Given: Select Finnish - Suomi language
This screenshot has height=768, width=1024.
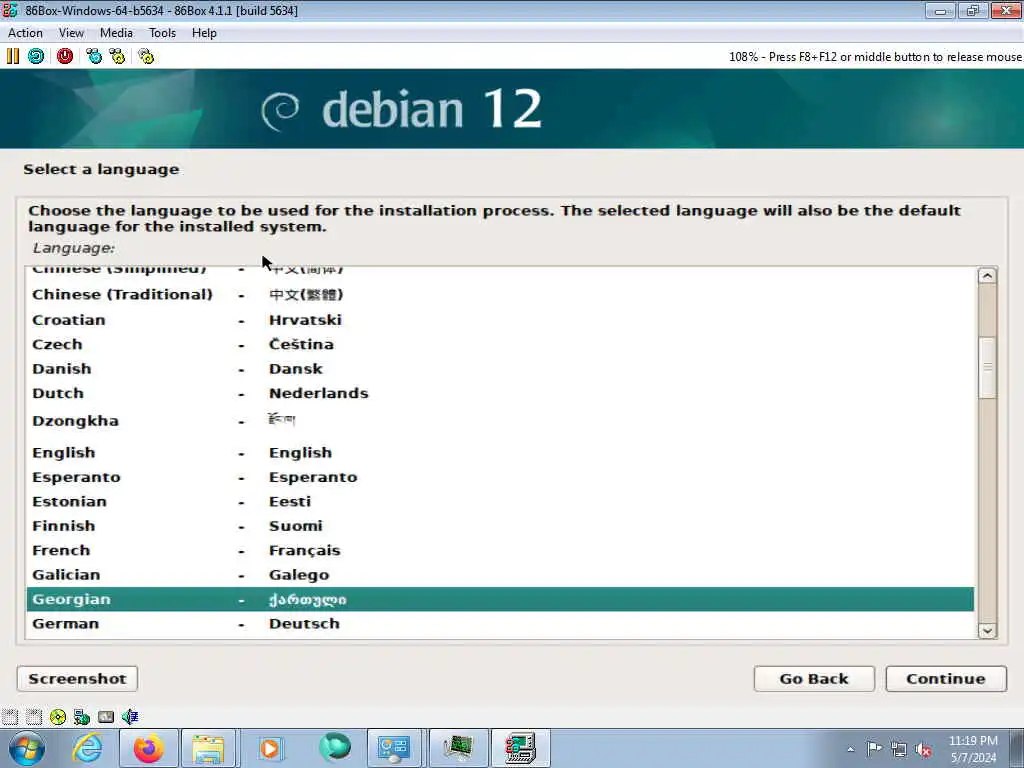Looking at the screenshot, I should tap(500, 526).
